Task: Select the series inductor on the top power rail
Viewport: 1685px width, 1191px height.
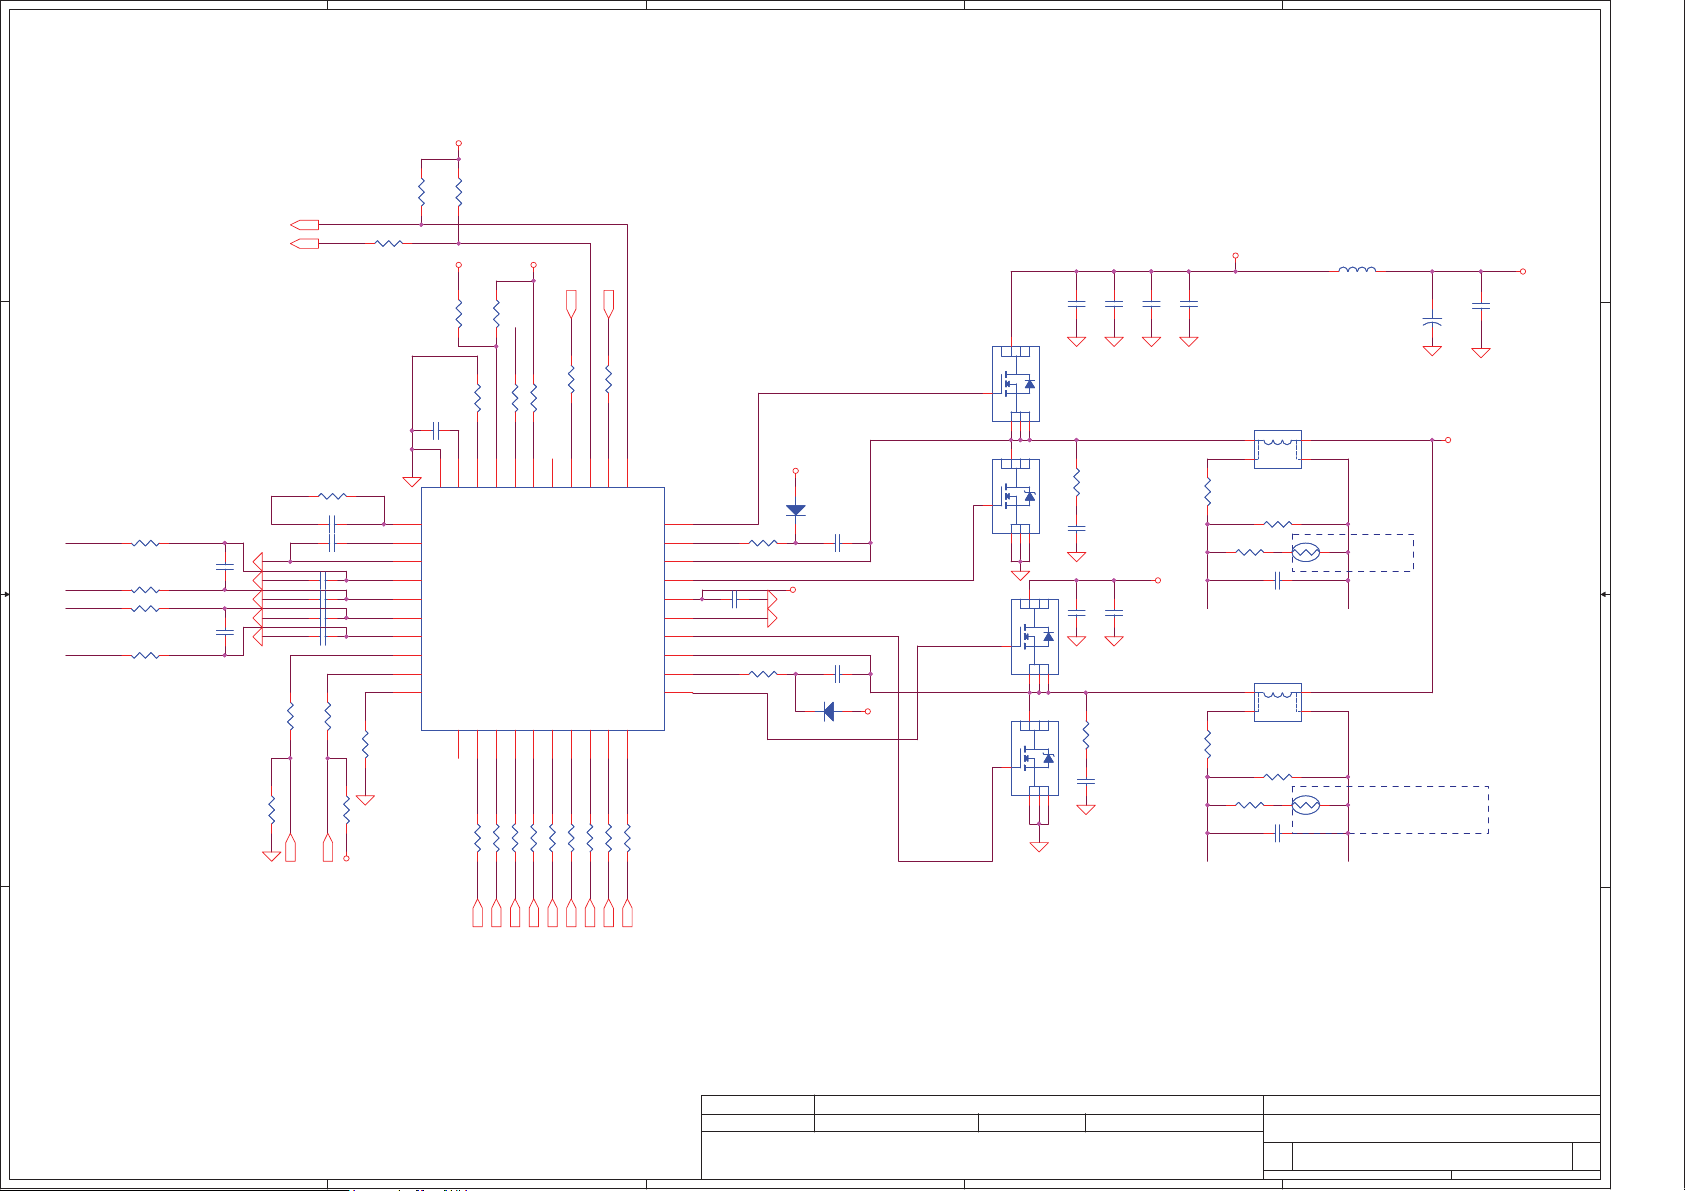Action: 1357,269
